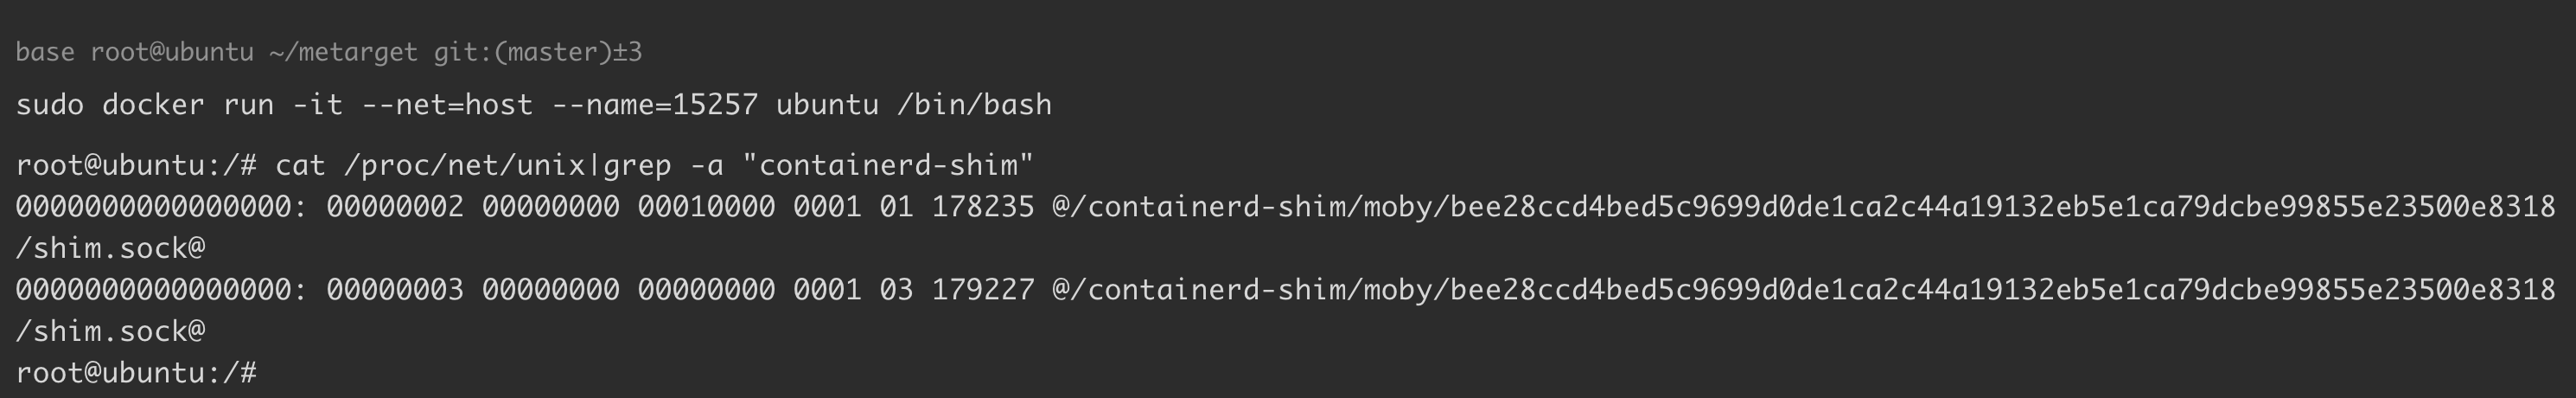This screenshot has width=2576, height=398.
Task: Click the 00010000 flags value
Action: [x=706, y=207]
